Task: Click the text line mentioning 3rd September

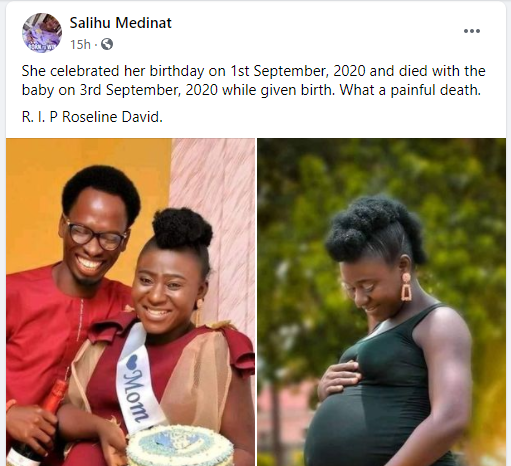Action: [x=251, y=90]
